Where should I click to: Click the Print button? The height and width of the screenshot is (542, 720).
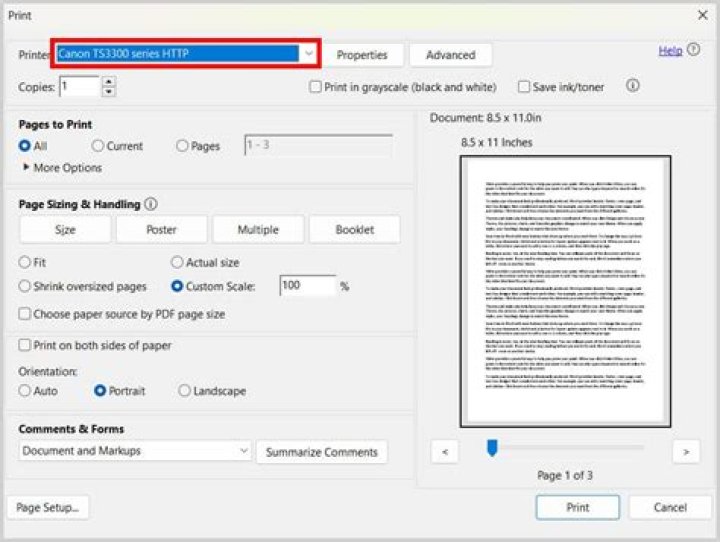tap(577, 507)
